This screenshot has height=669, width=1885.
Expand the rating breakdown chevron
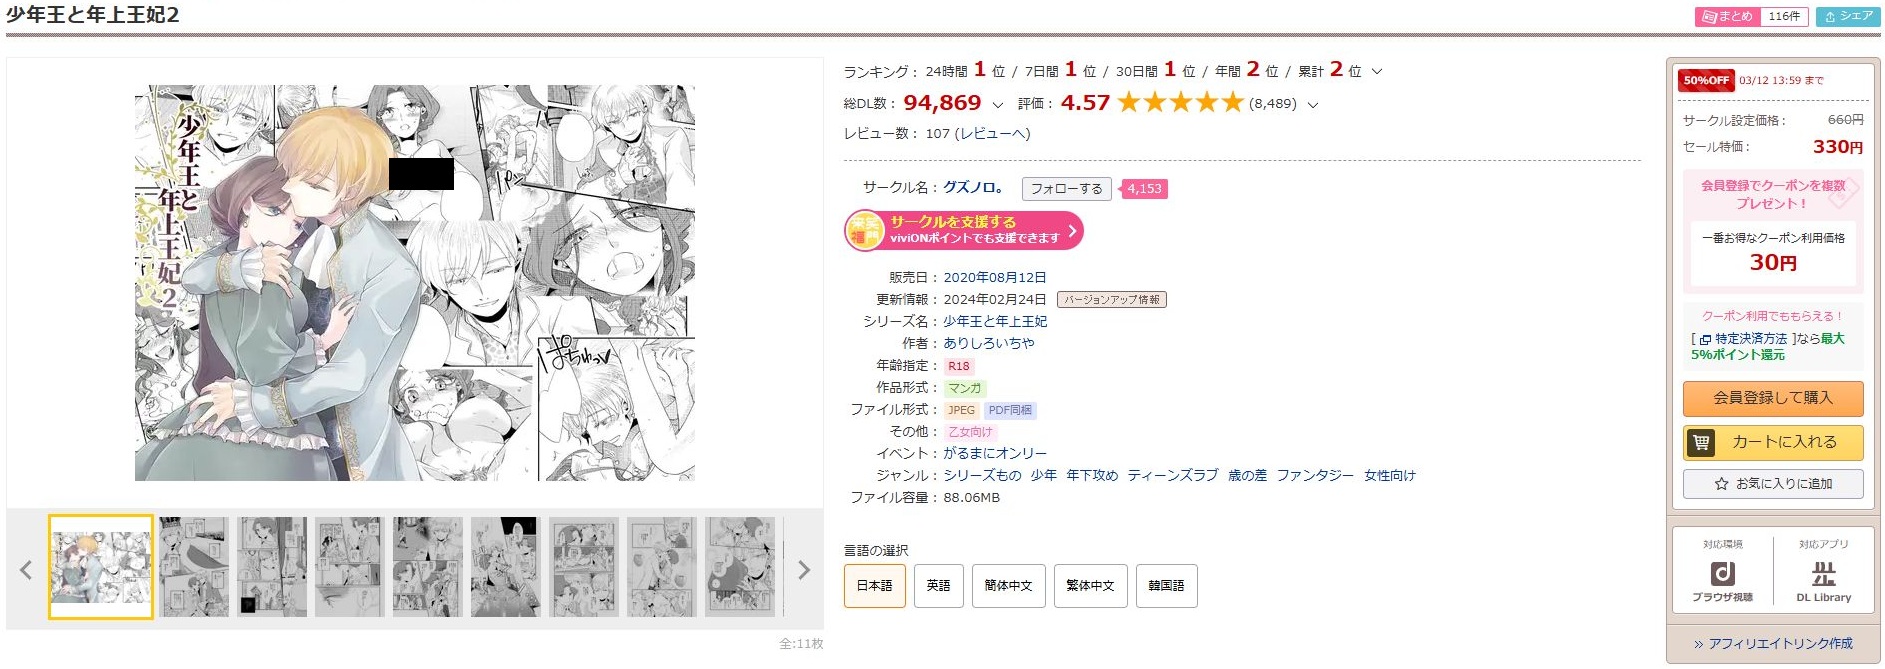click(1313, 104)
